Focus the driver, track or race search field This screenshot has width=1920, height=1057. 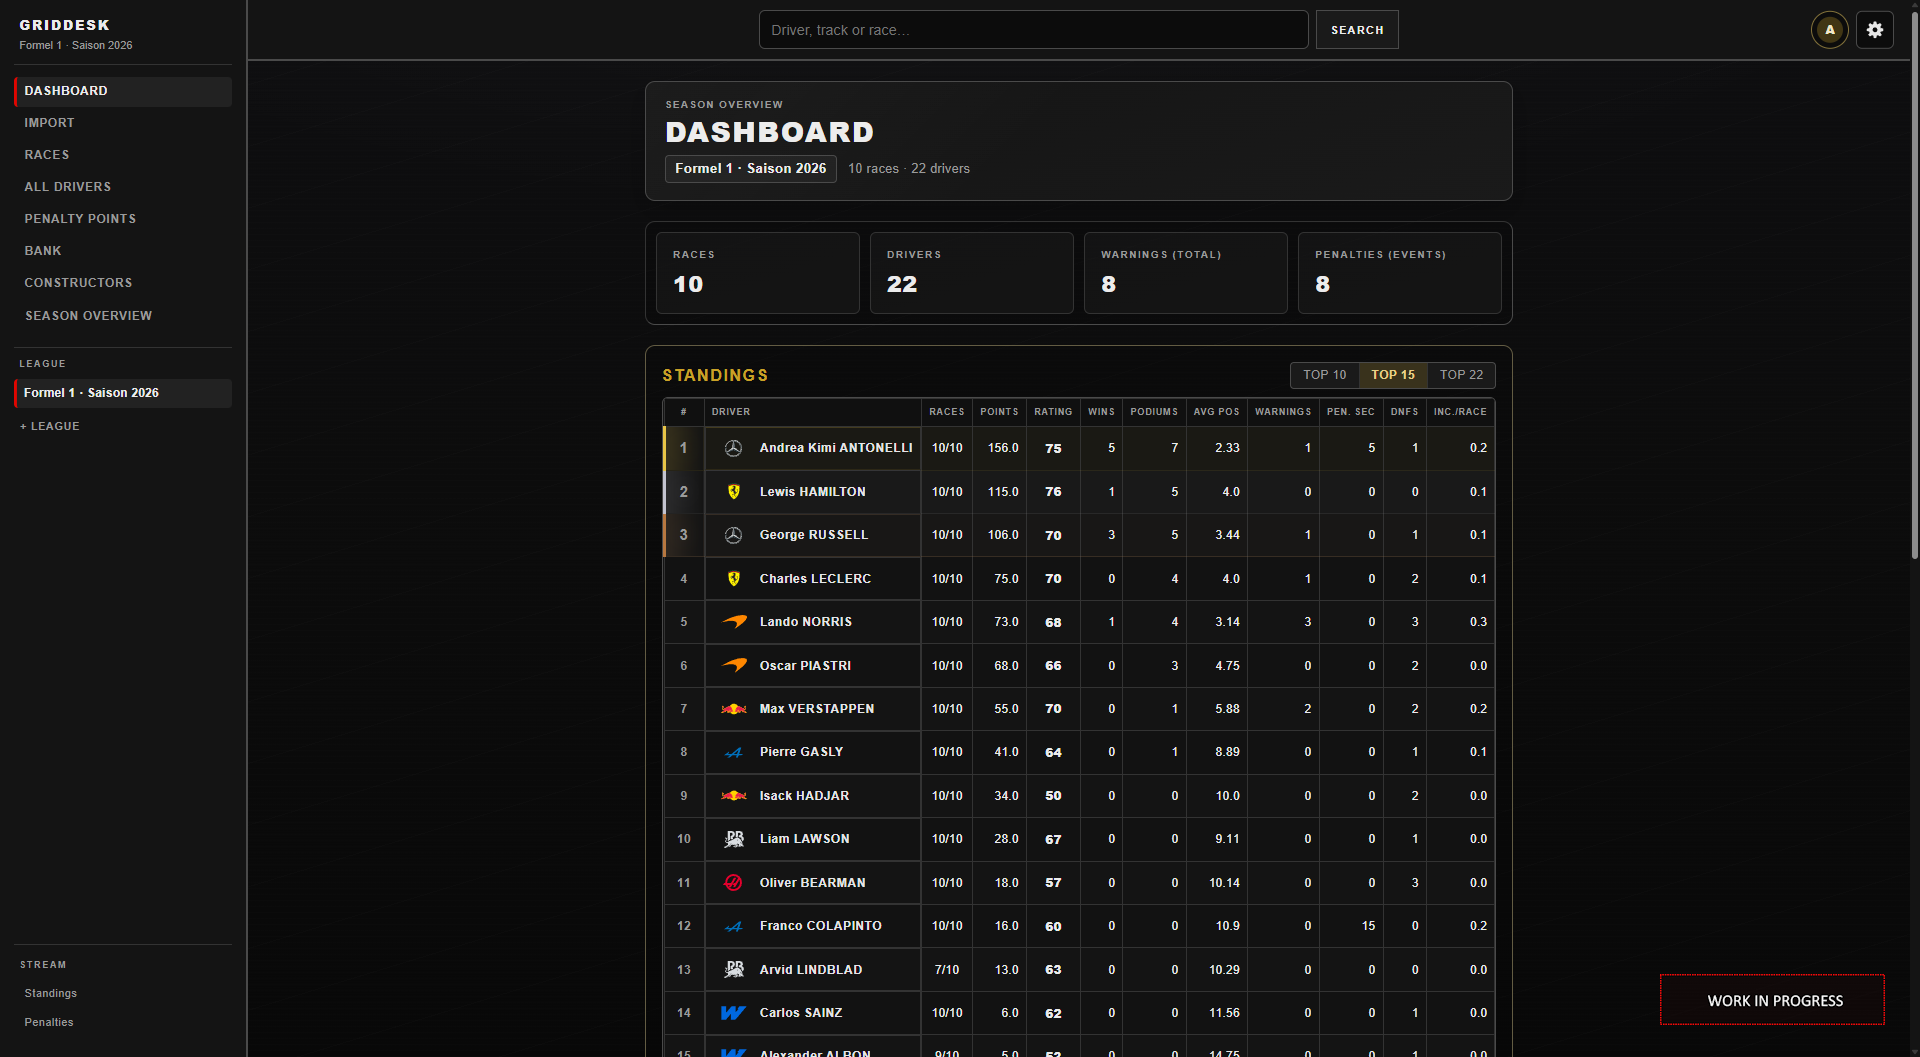(1033, 30)
